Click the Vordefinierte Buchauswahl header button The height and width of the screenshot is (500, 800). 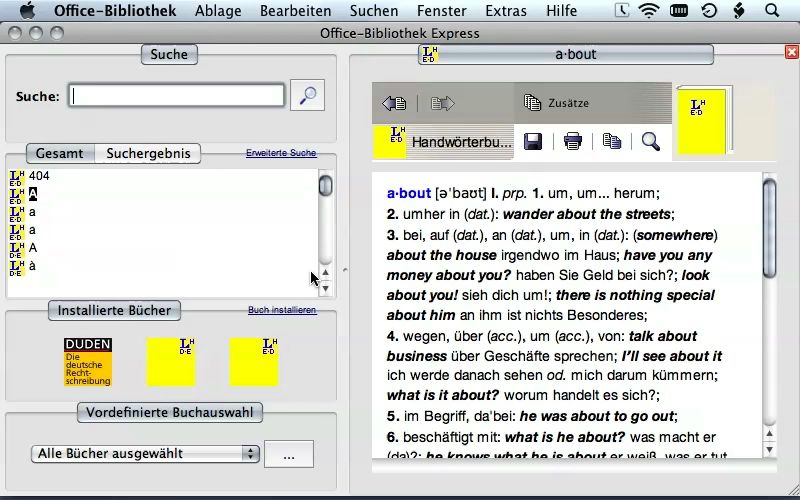(x=169, y=412)
